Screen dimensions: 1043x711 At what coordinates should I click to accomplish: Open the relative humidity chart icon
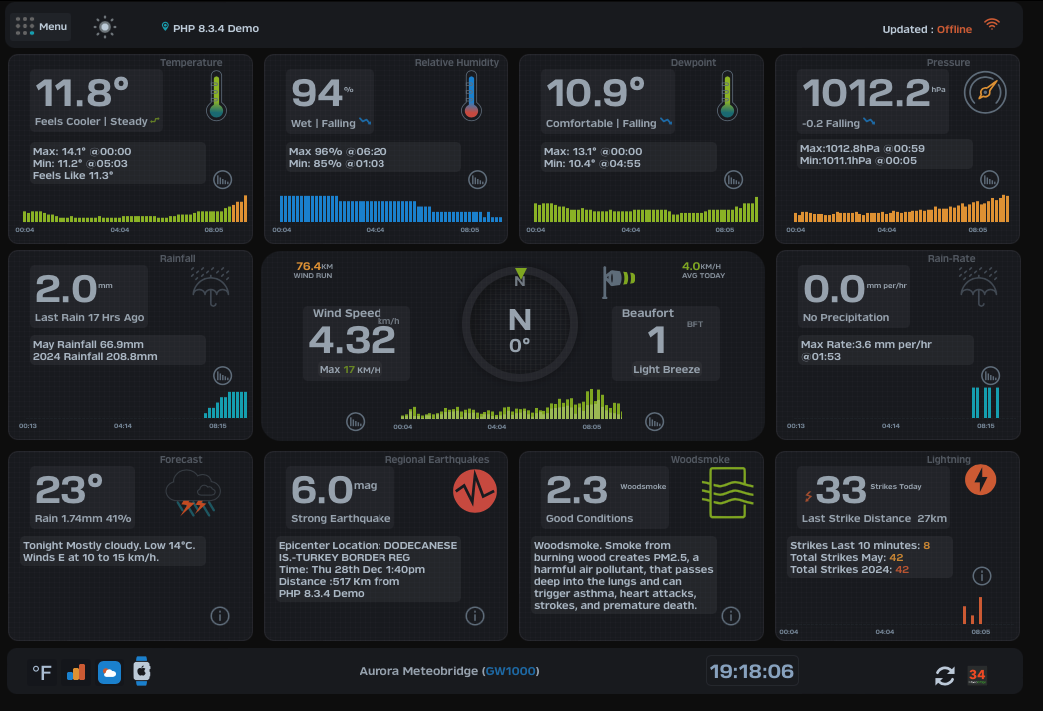pyautogui.click(x=479, y=181)
